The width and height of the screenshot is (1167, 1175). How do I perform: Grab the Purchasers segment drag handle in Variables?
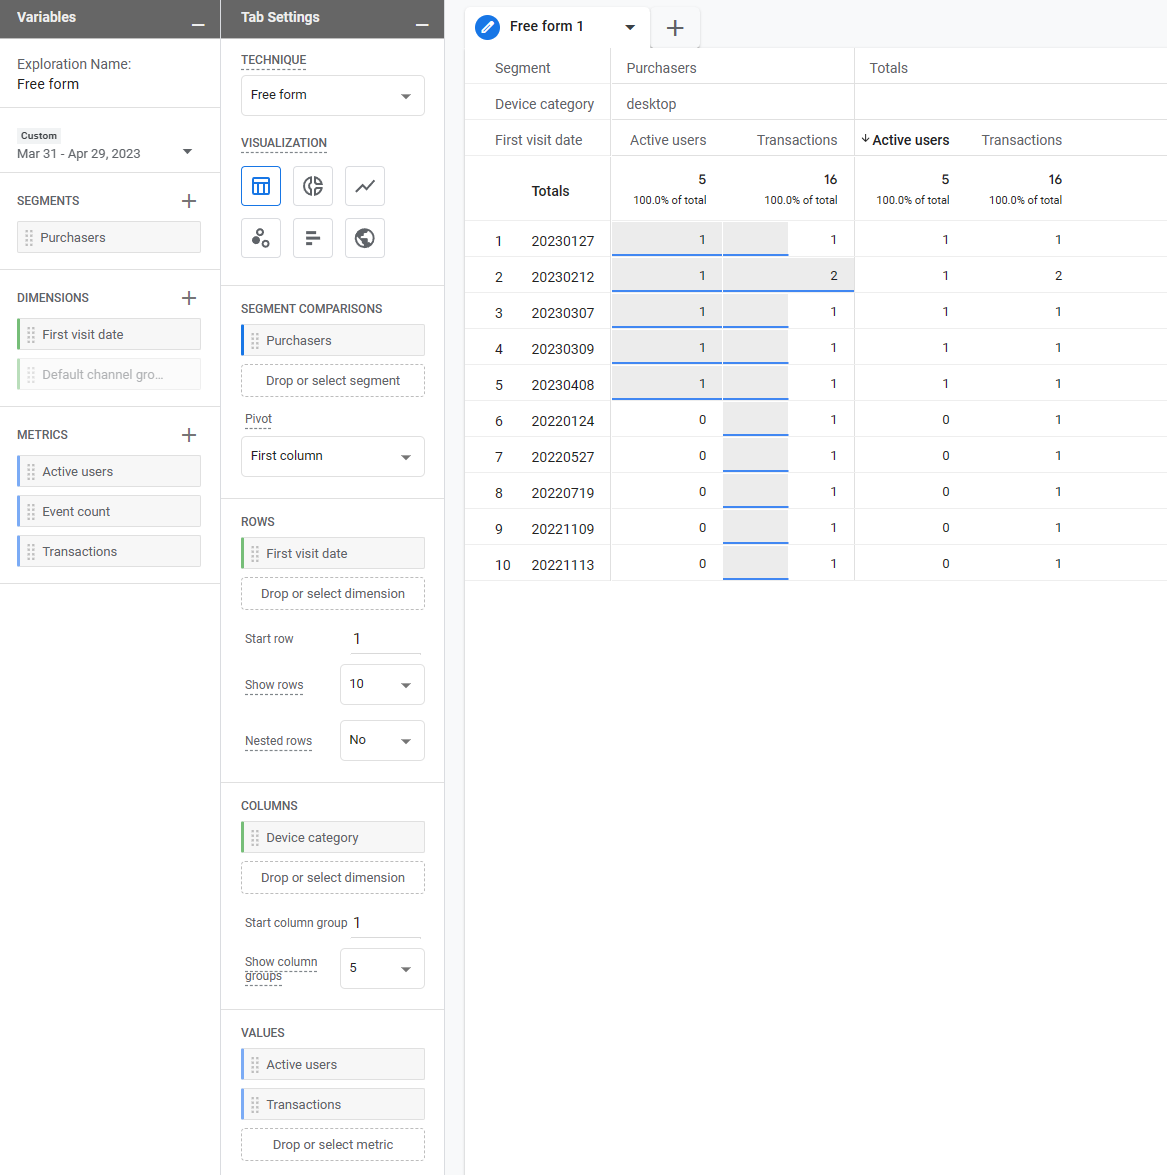tap(29, 238)
